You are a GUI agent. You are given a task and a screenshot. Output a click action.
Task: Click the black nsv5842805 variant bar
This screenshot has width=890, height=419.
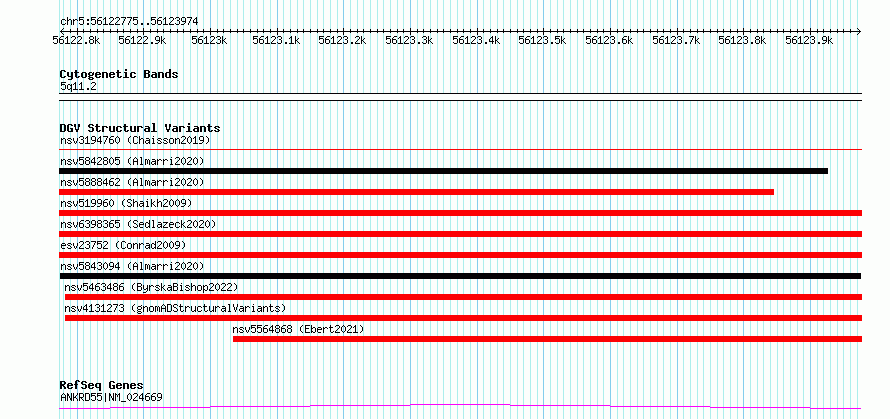(443, 171)
